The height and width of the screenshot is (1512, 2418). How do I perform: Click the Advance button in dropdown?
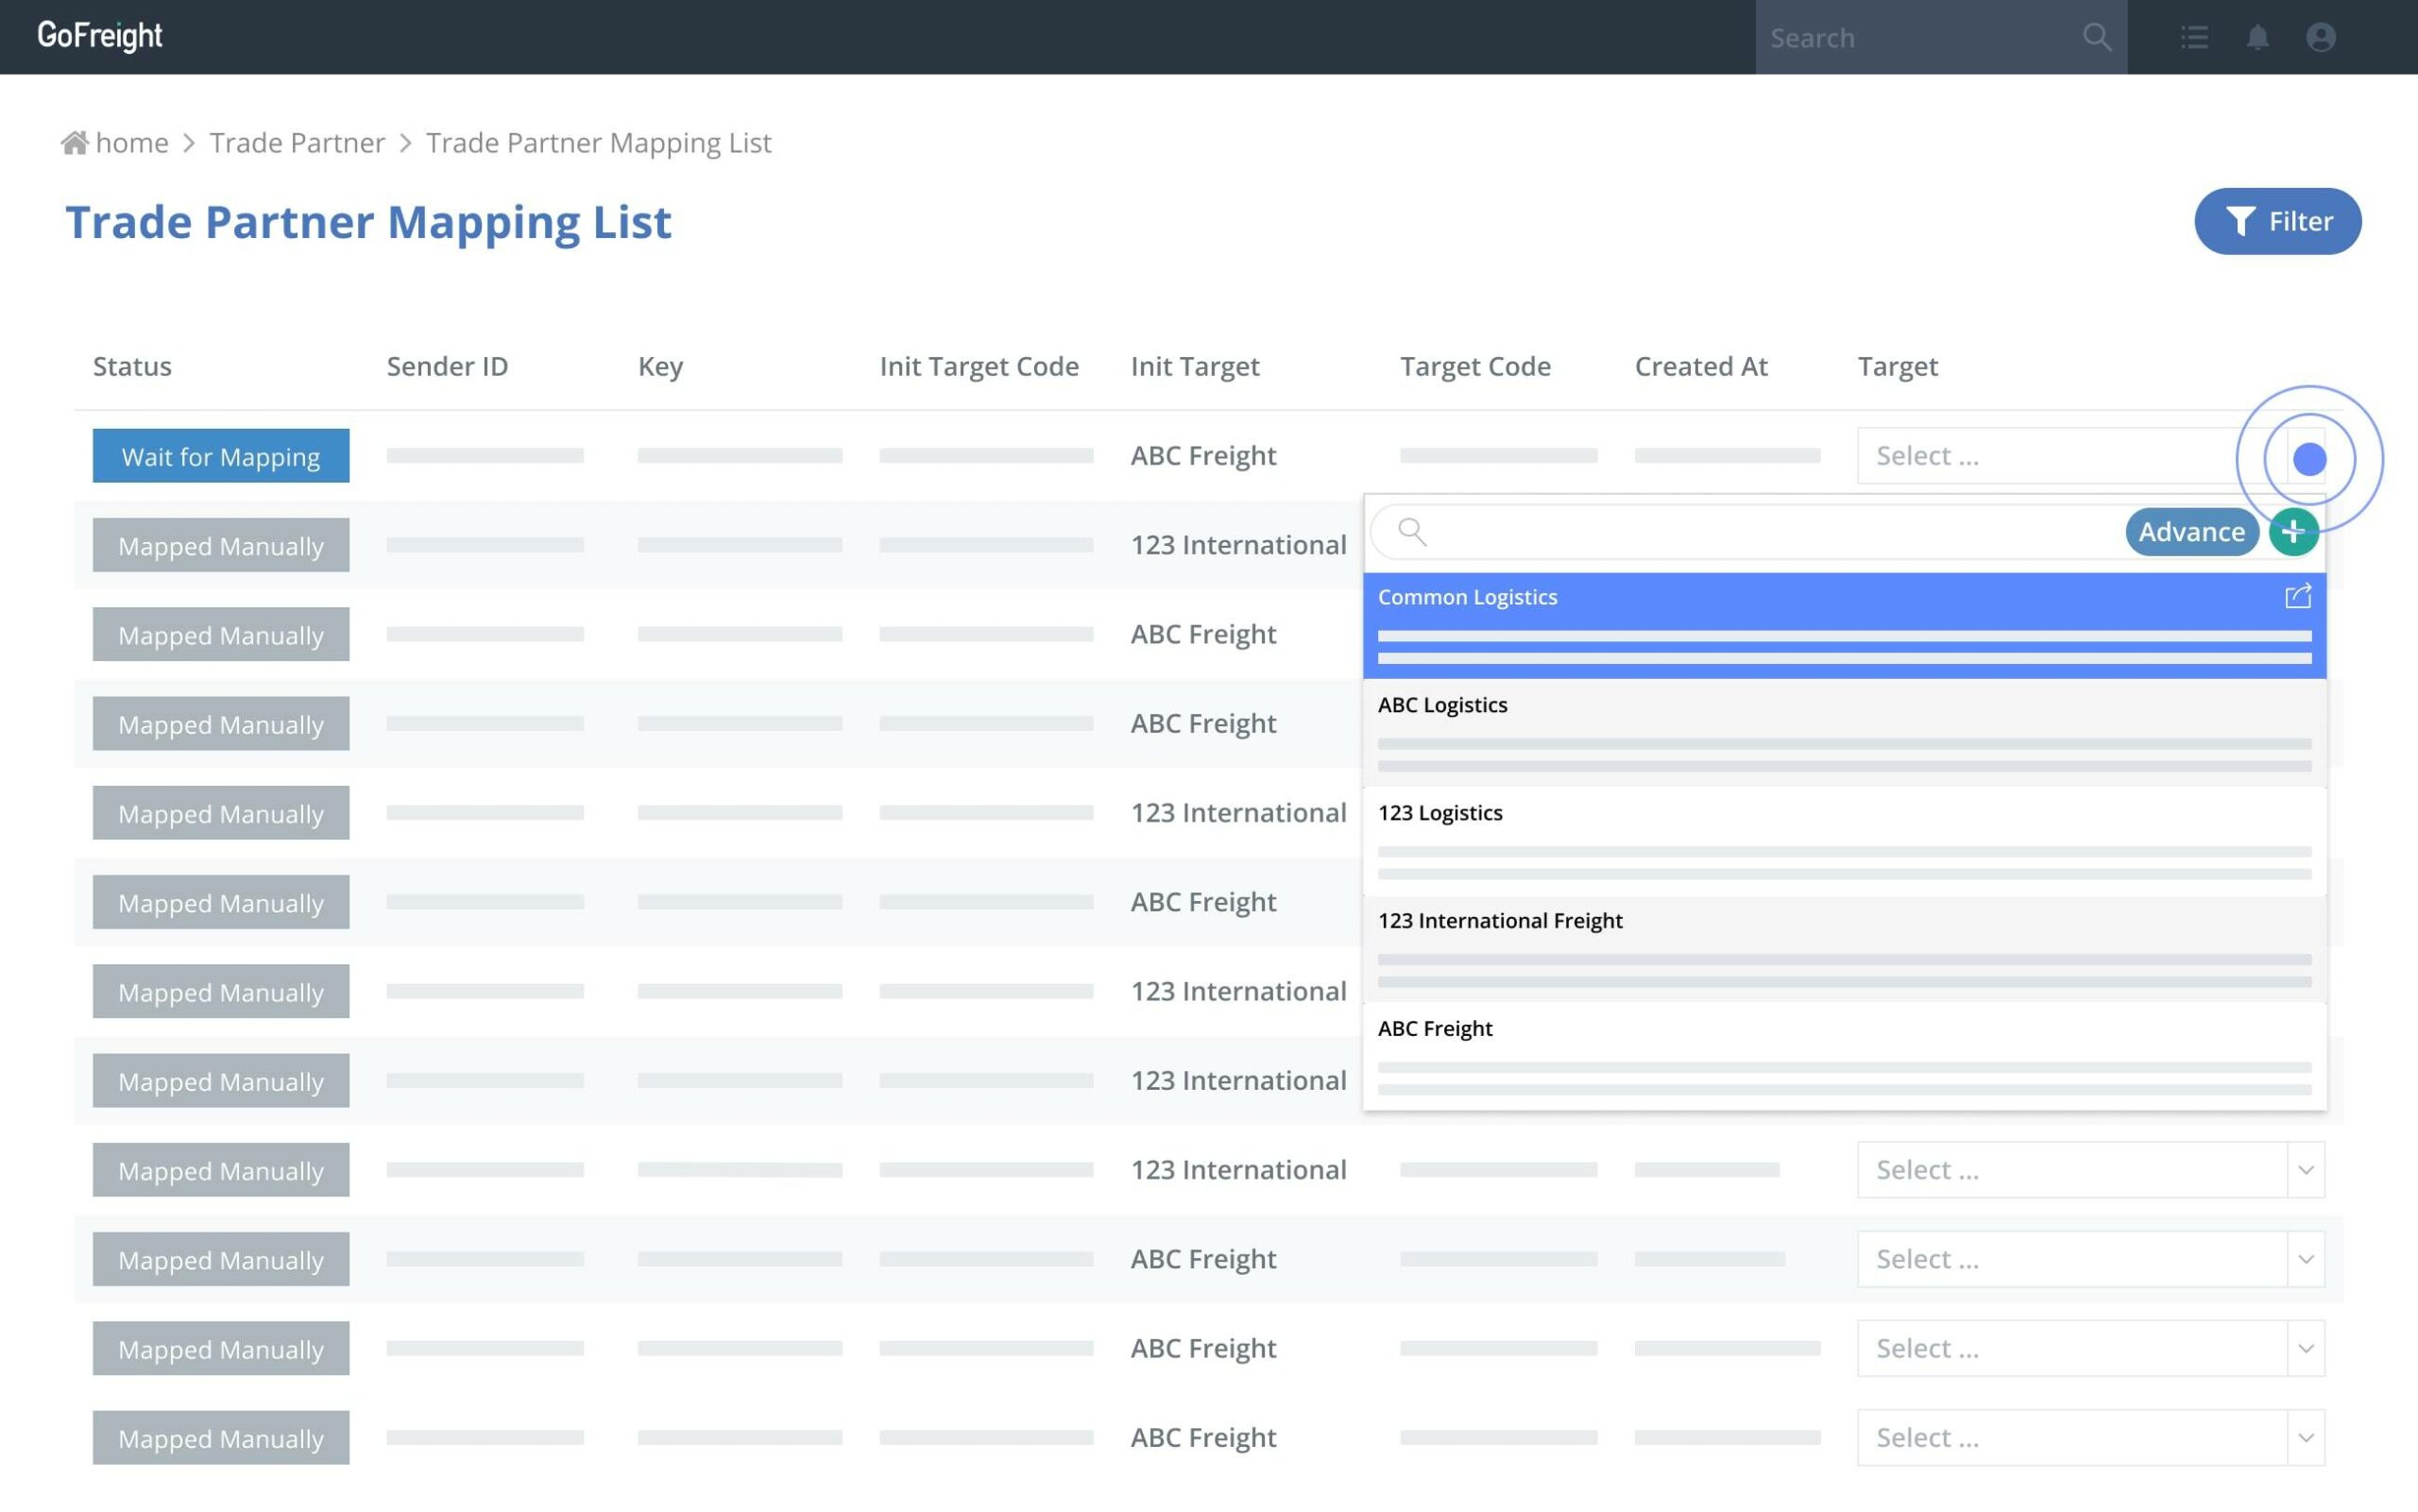click(x=2191, y=532)
